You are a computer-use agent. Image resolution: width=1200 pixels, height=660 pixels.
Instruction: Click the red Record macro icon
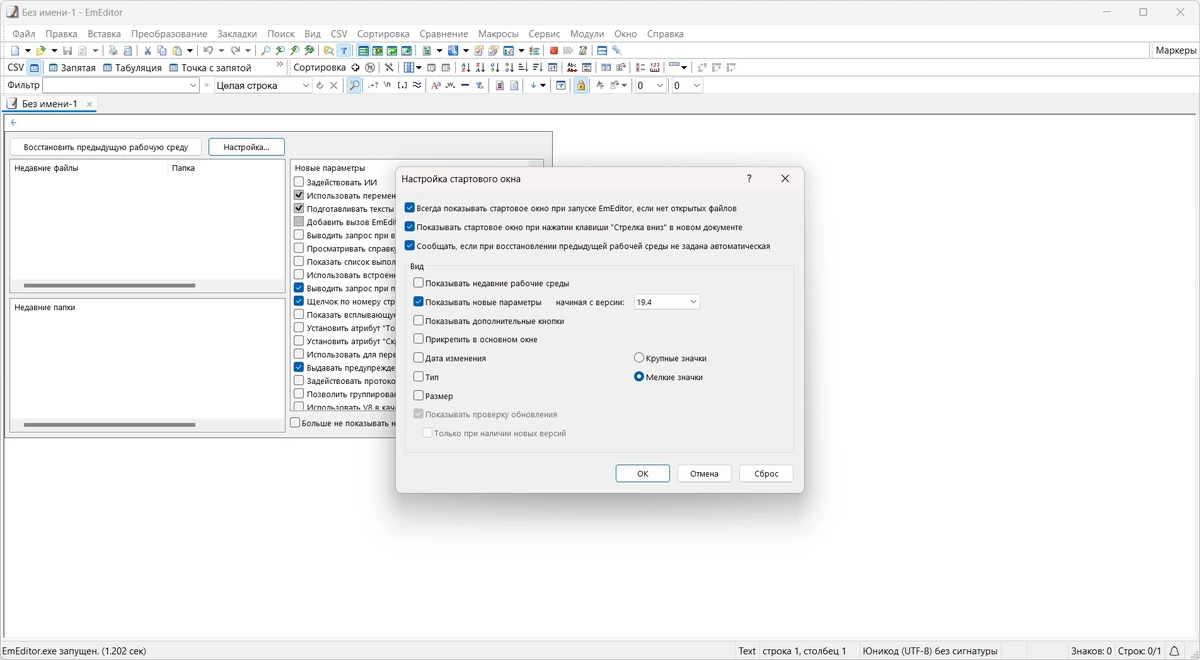553,50
